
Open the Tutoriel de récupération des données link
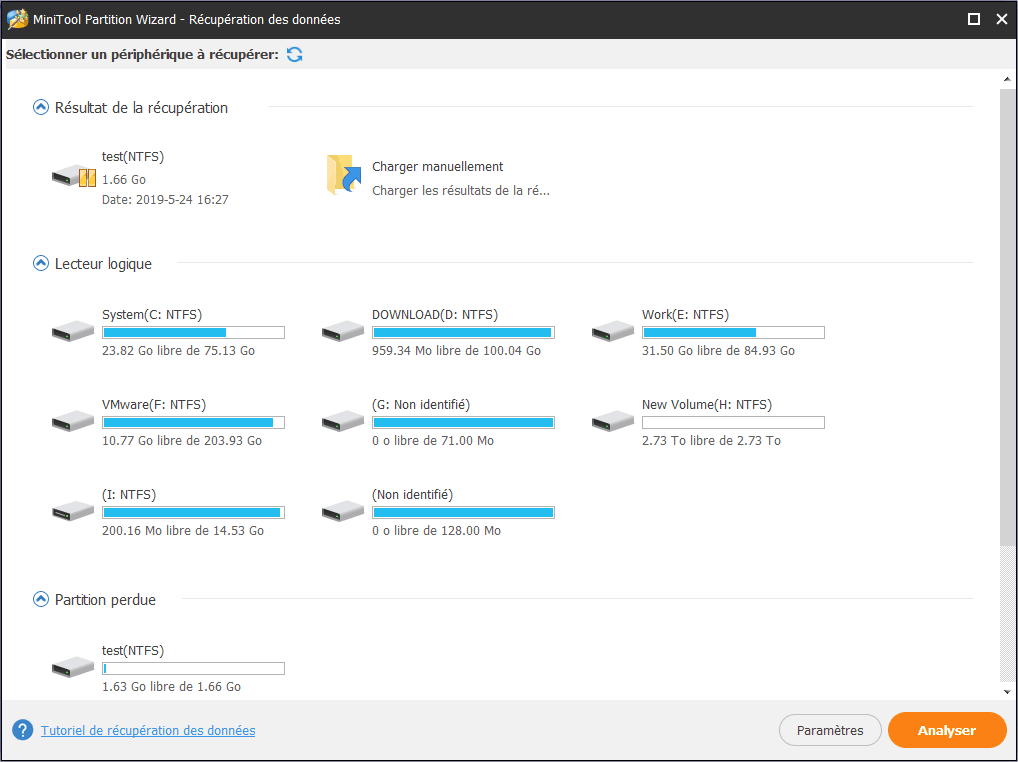[147, 730]
